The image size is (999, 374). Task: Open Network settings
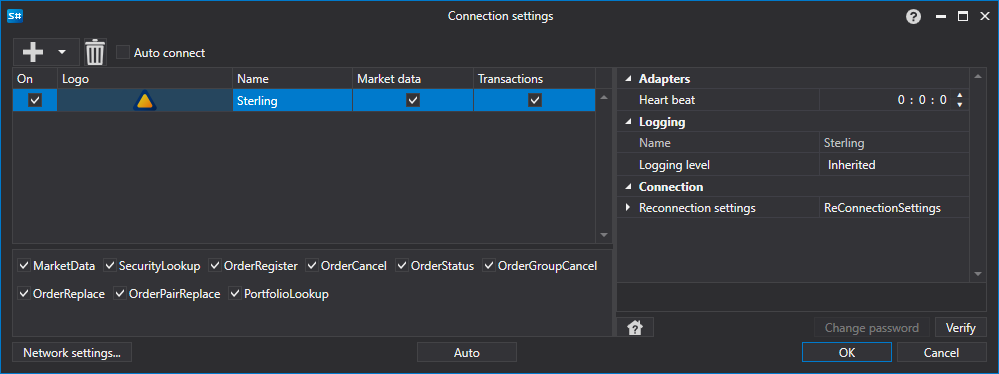tap(72, 352)
